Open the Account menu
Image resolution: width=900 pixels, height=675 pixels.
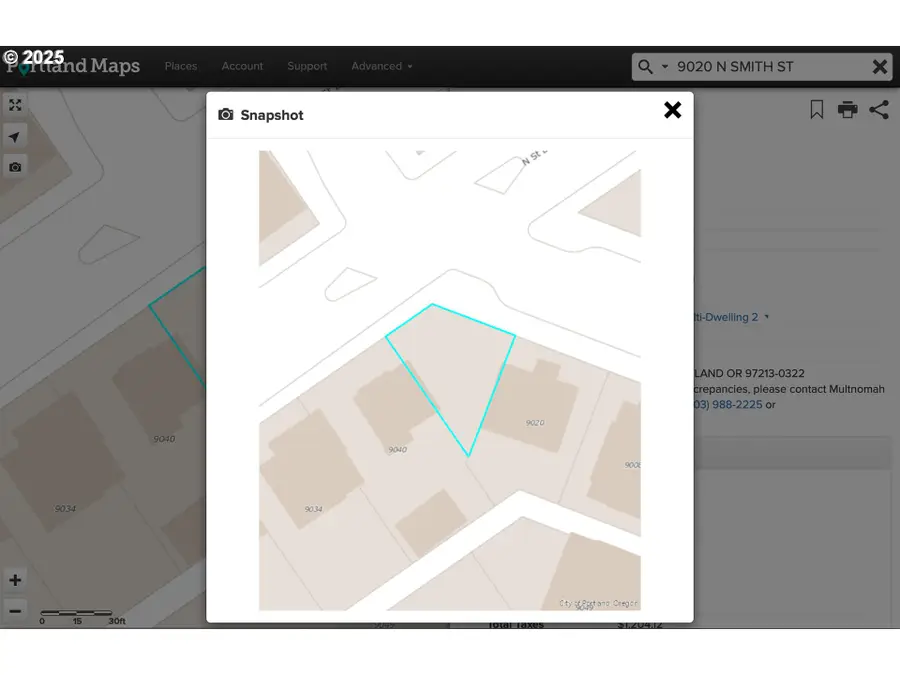tap(242, 66)
